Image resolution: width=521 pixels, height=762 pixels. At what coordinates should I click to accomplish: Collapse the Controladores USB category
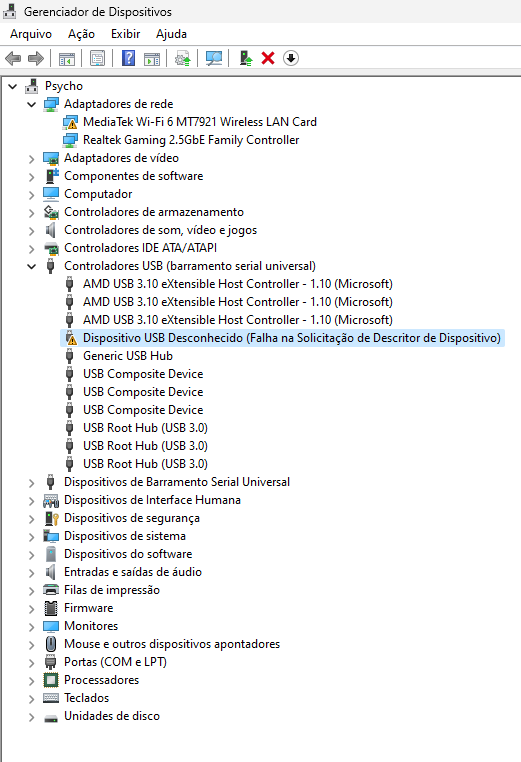coord(32,266)
